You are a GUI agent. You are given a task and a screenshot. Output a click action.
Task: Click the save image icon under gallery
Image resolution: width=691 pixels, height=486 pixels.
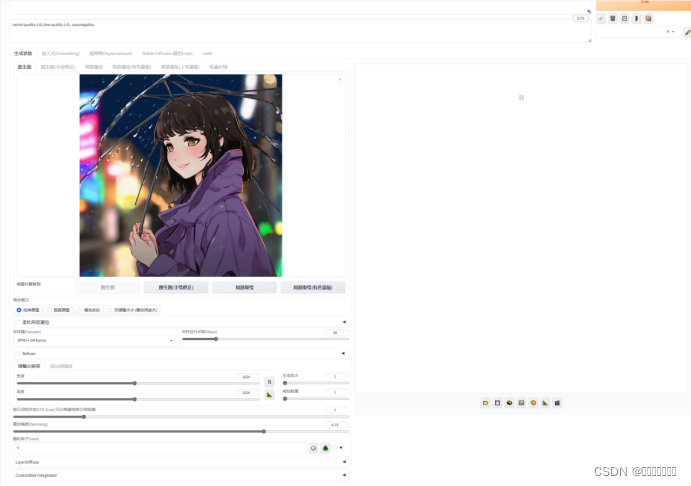pos(498,403)
